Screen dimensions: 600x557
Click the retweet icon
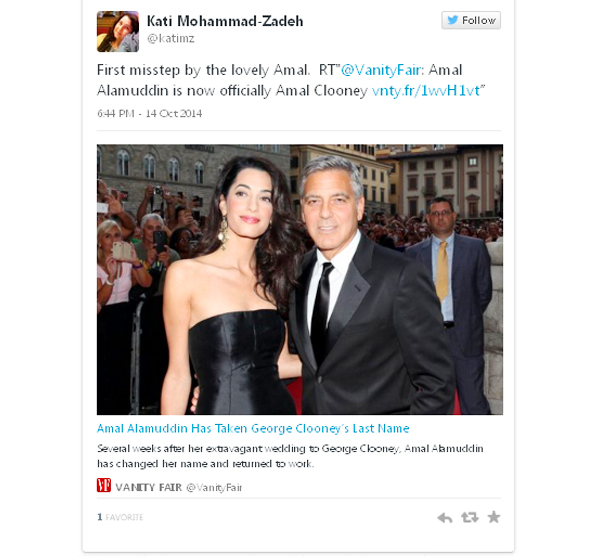(470, 517)
